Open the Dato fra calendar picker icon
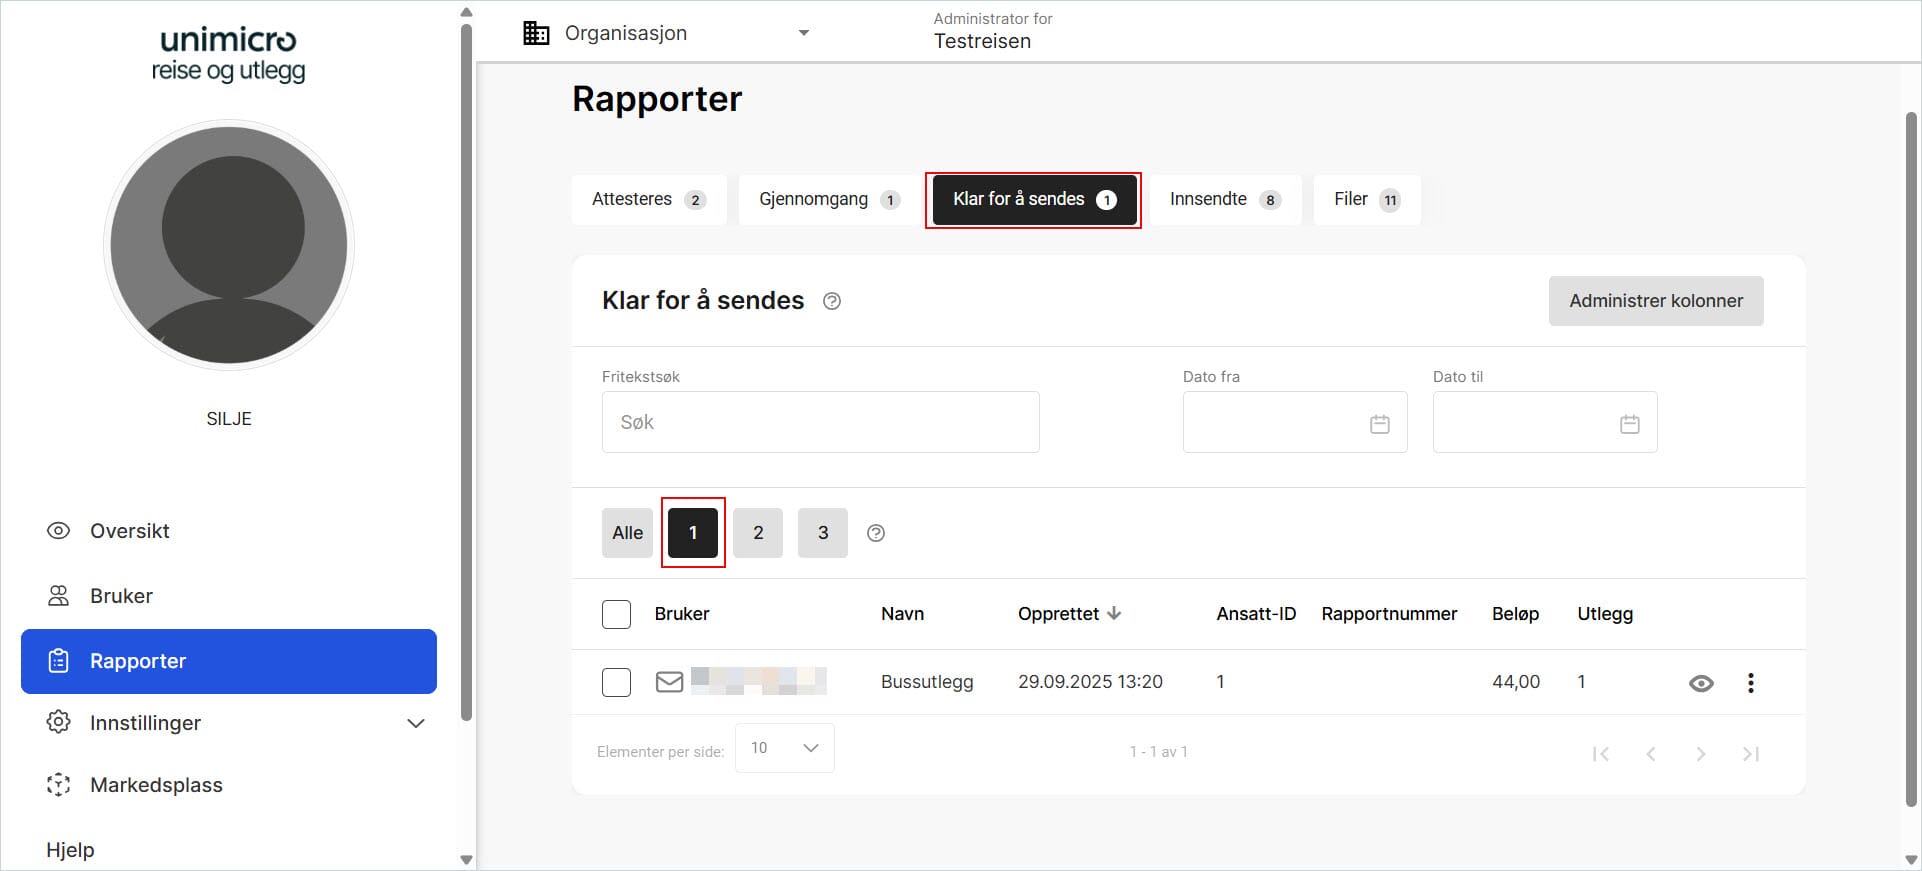Screen dimensions: 1922x871 1379,424
